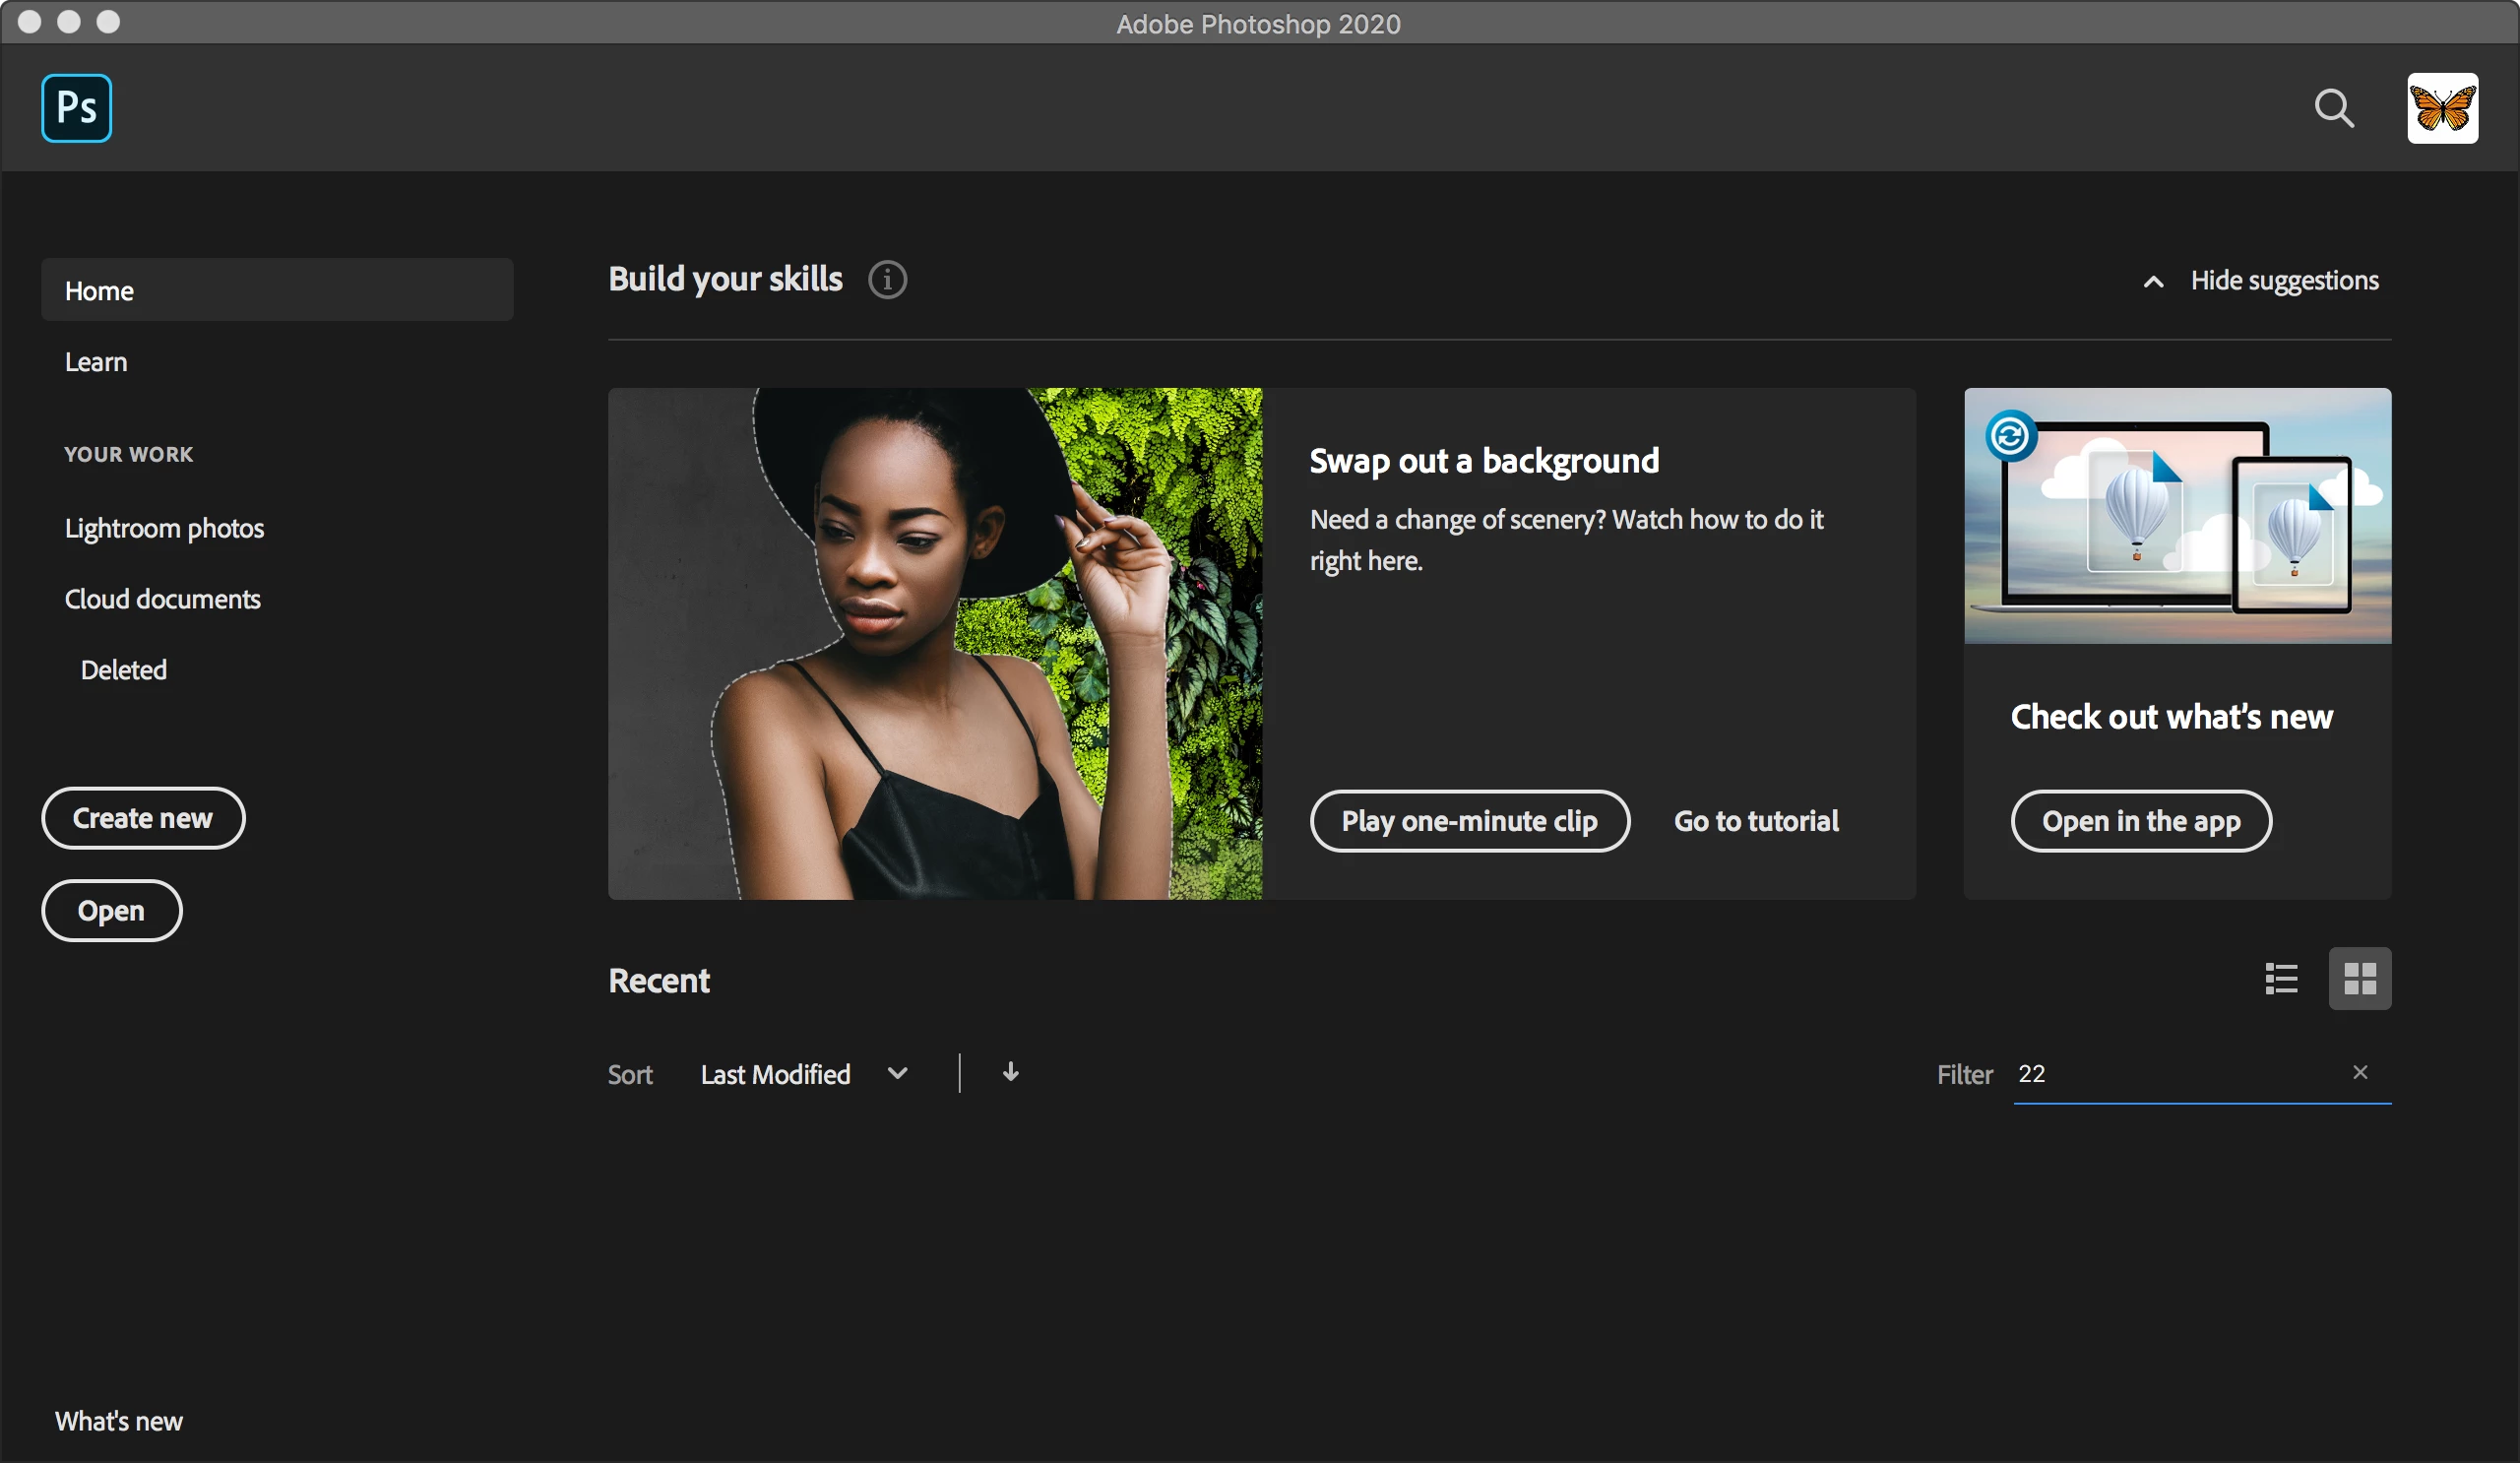Open Deleted under Cloud documents
The image size is (2520, 1463).
(x=123, y=670)
